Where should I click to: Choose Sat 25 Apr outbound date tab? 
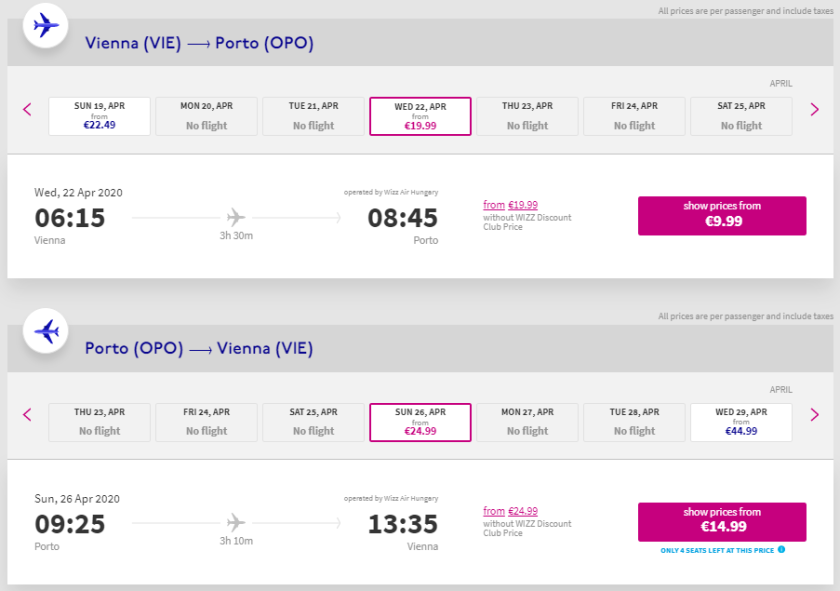[x=741, y=116]
